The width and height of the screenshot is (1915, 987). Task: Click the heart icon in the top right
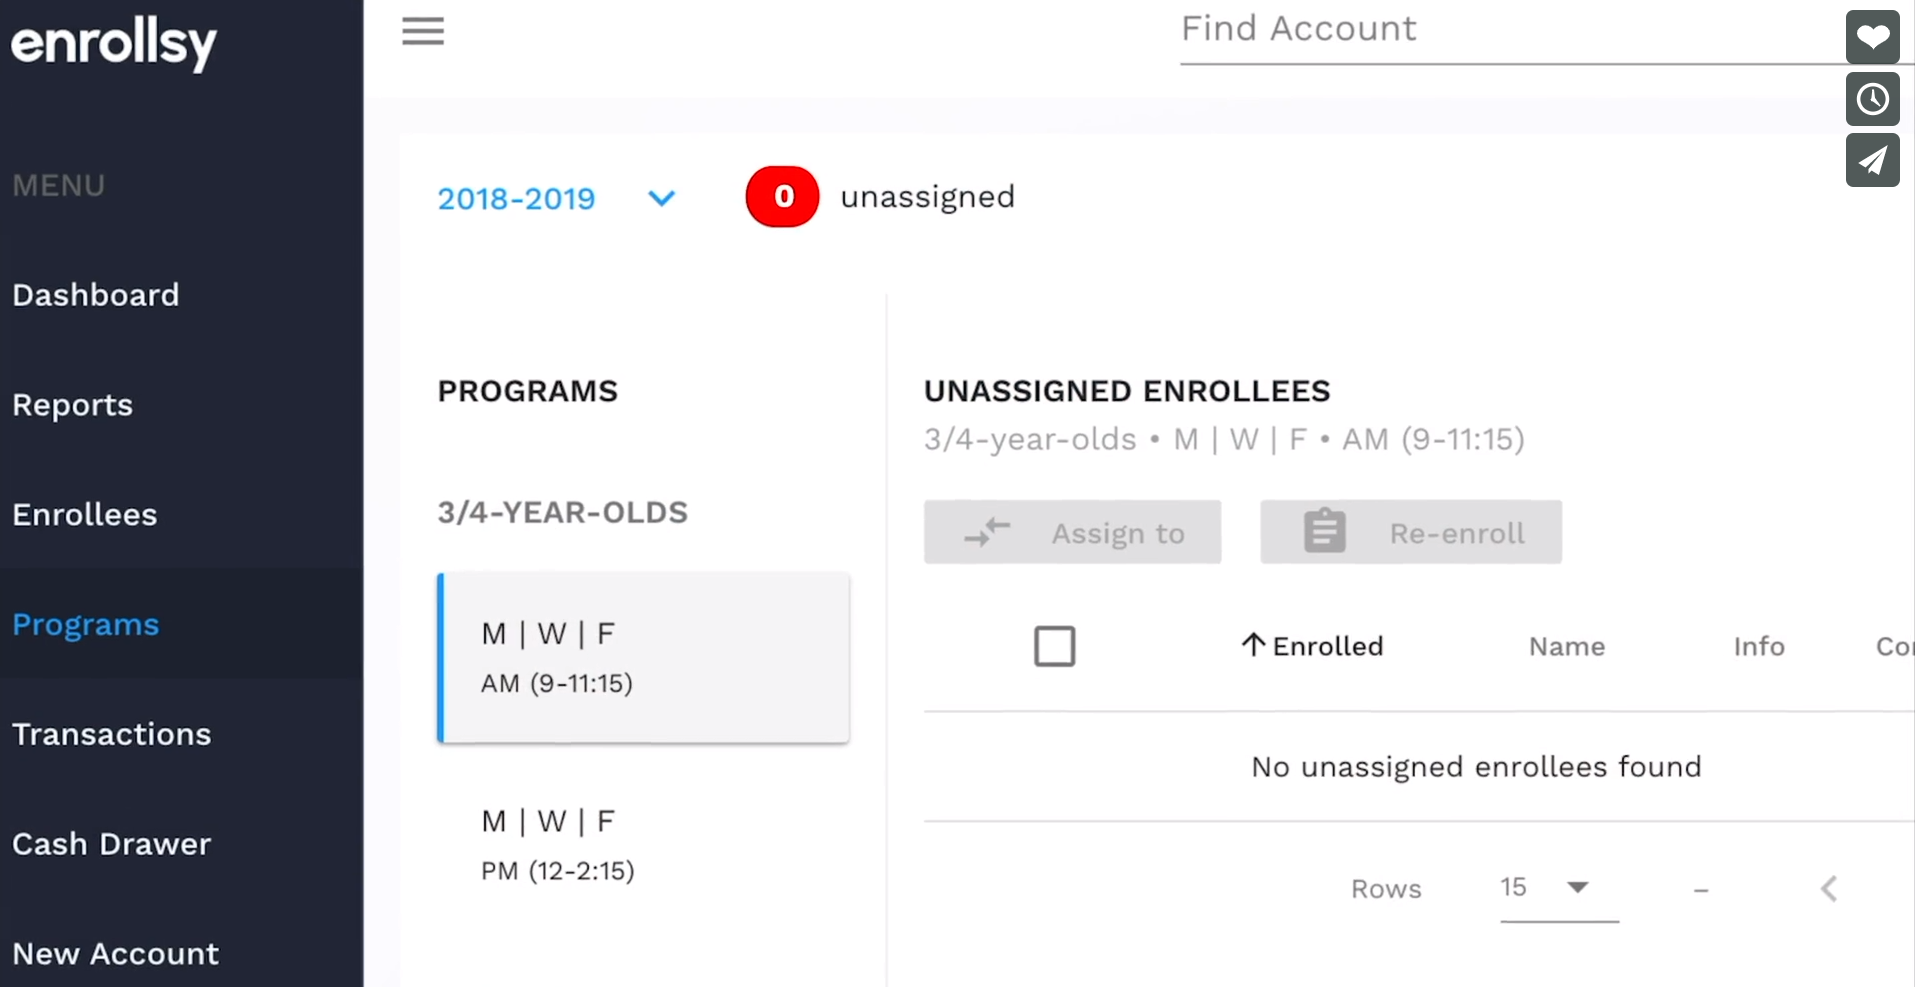point(1872,37)
